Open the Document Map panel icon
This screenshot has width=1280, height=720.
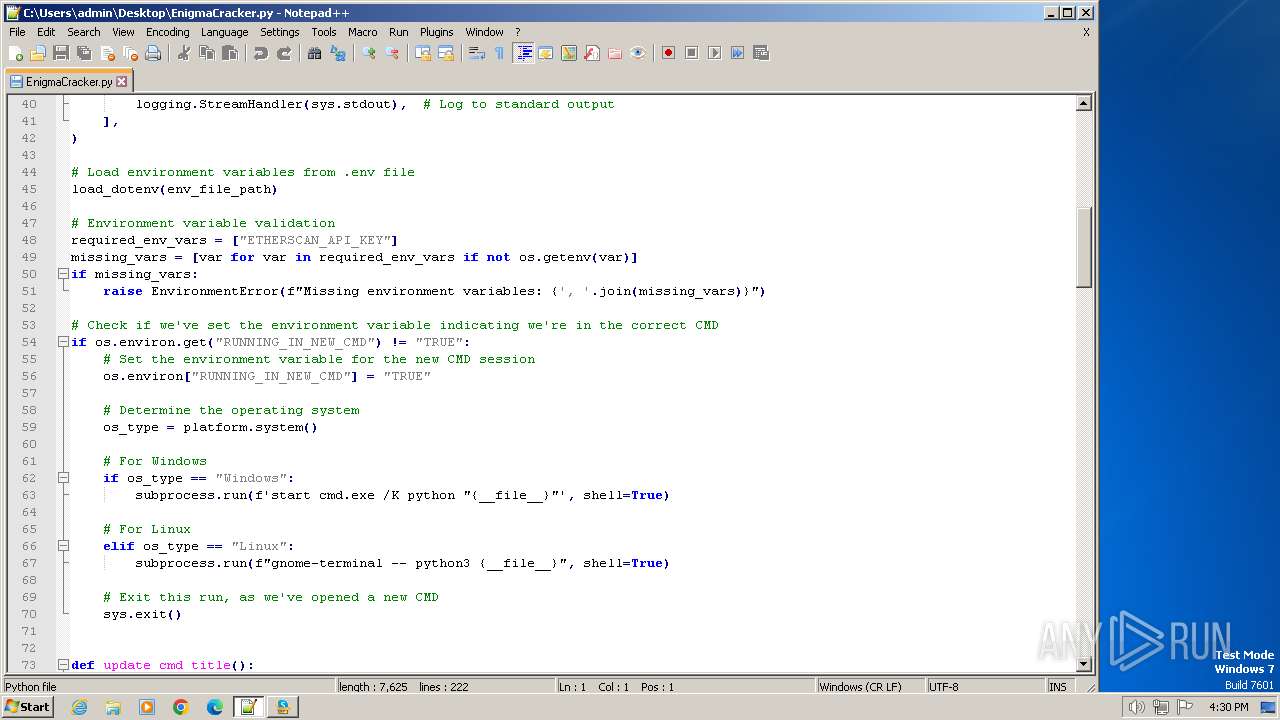pyautogui.click(x=569, y=53)
